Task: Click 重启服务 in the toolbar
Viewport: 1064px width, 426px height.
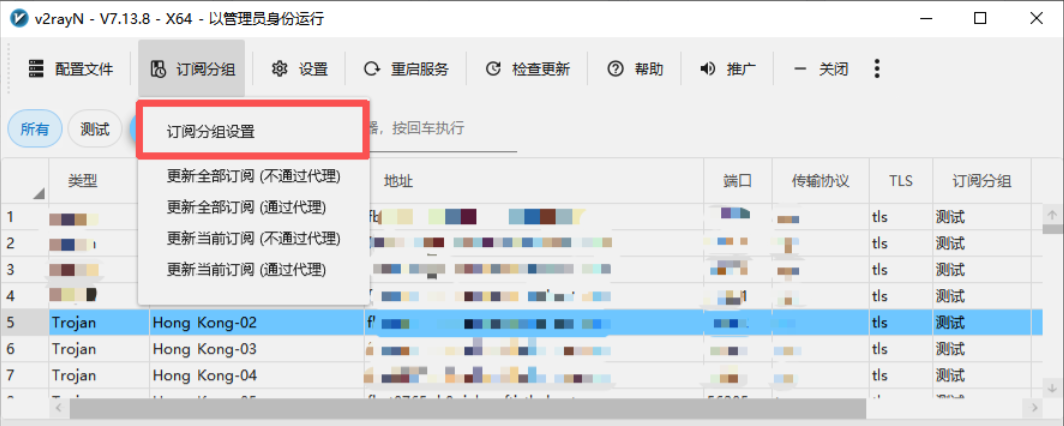Action: (x=406, y=69)
